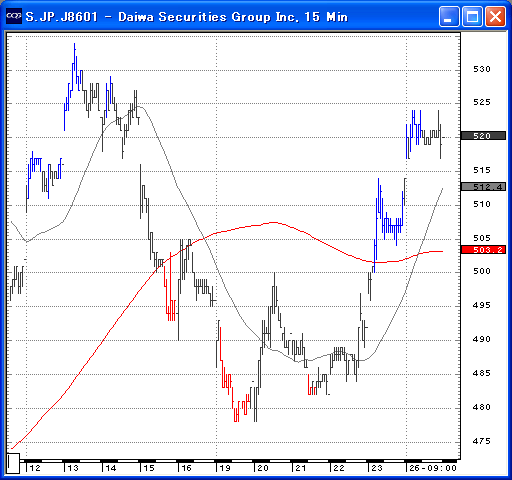
Task: Click the date marker 23 on the time axis
Action: tap(377, 468)
